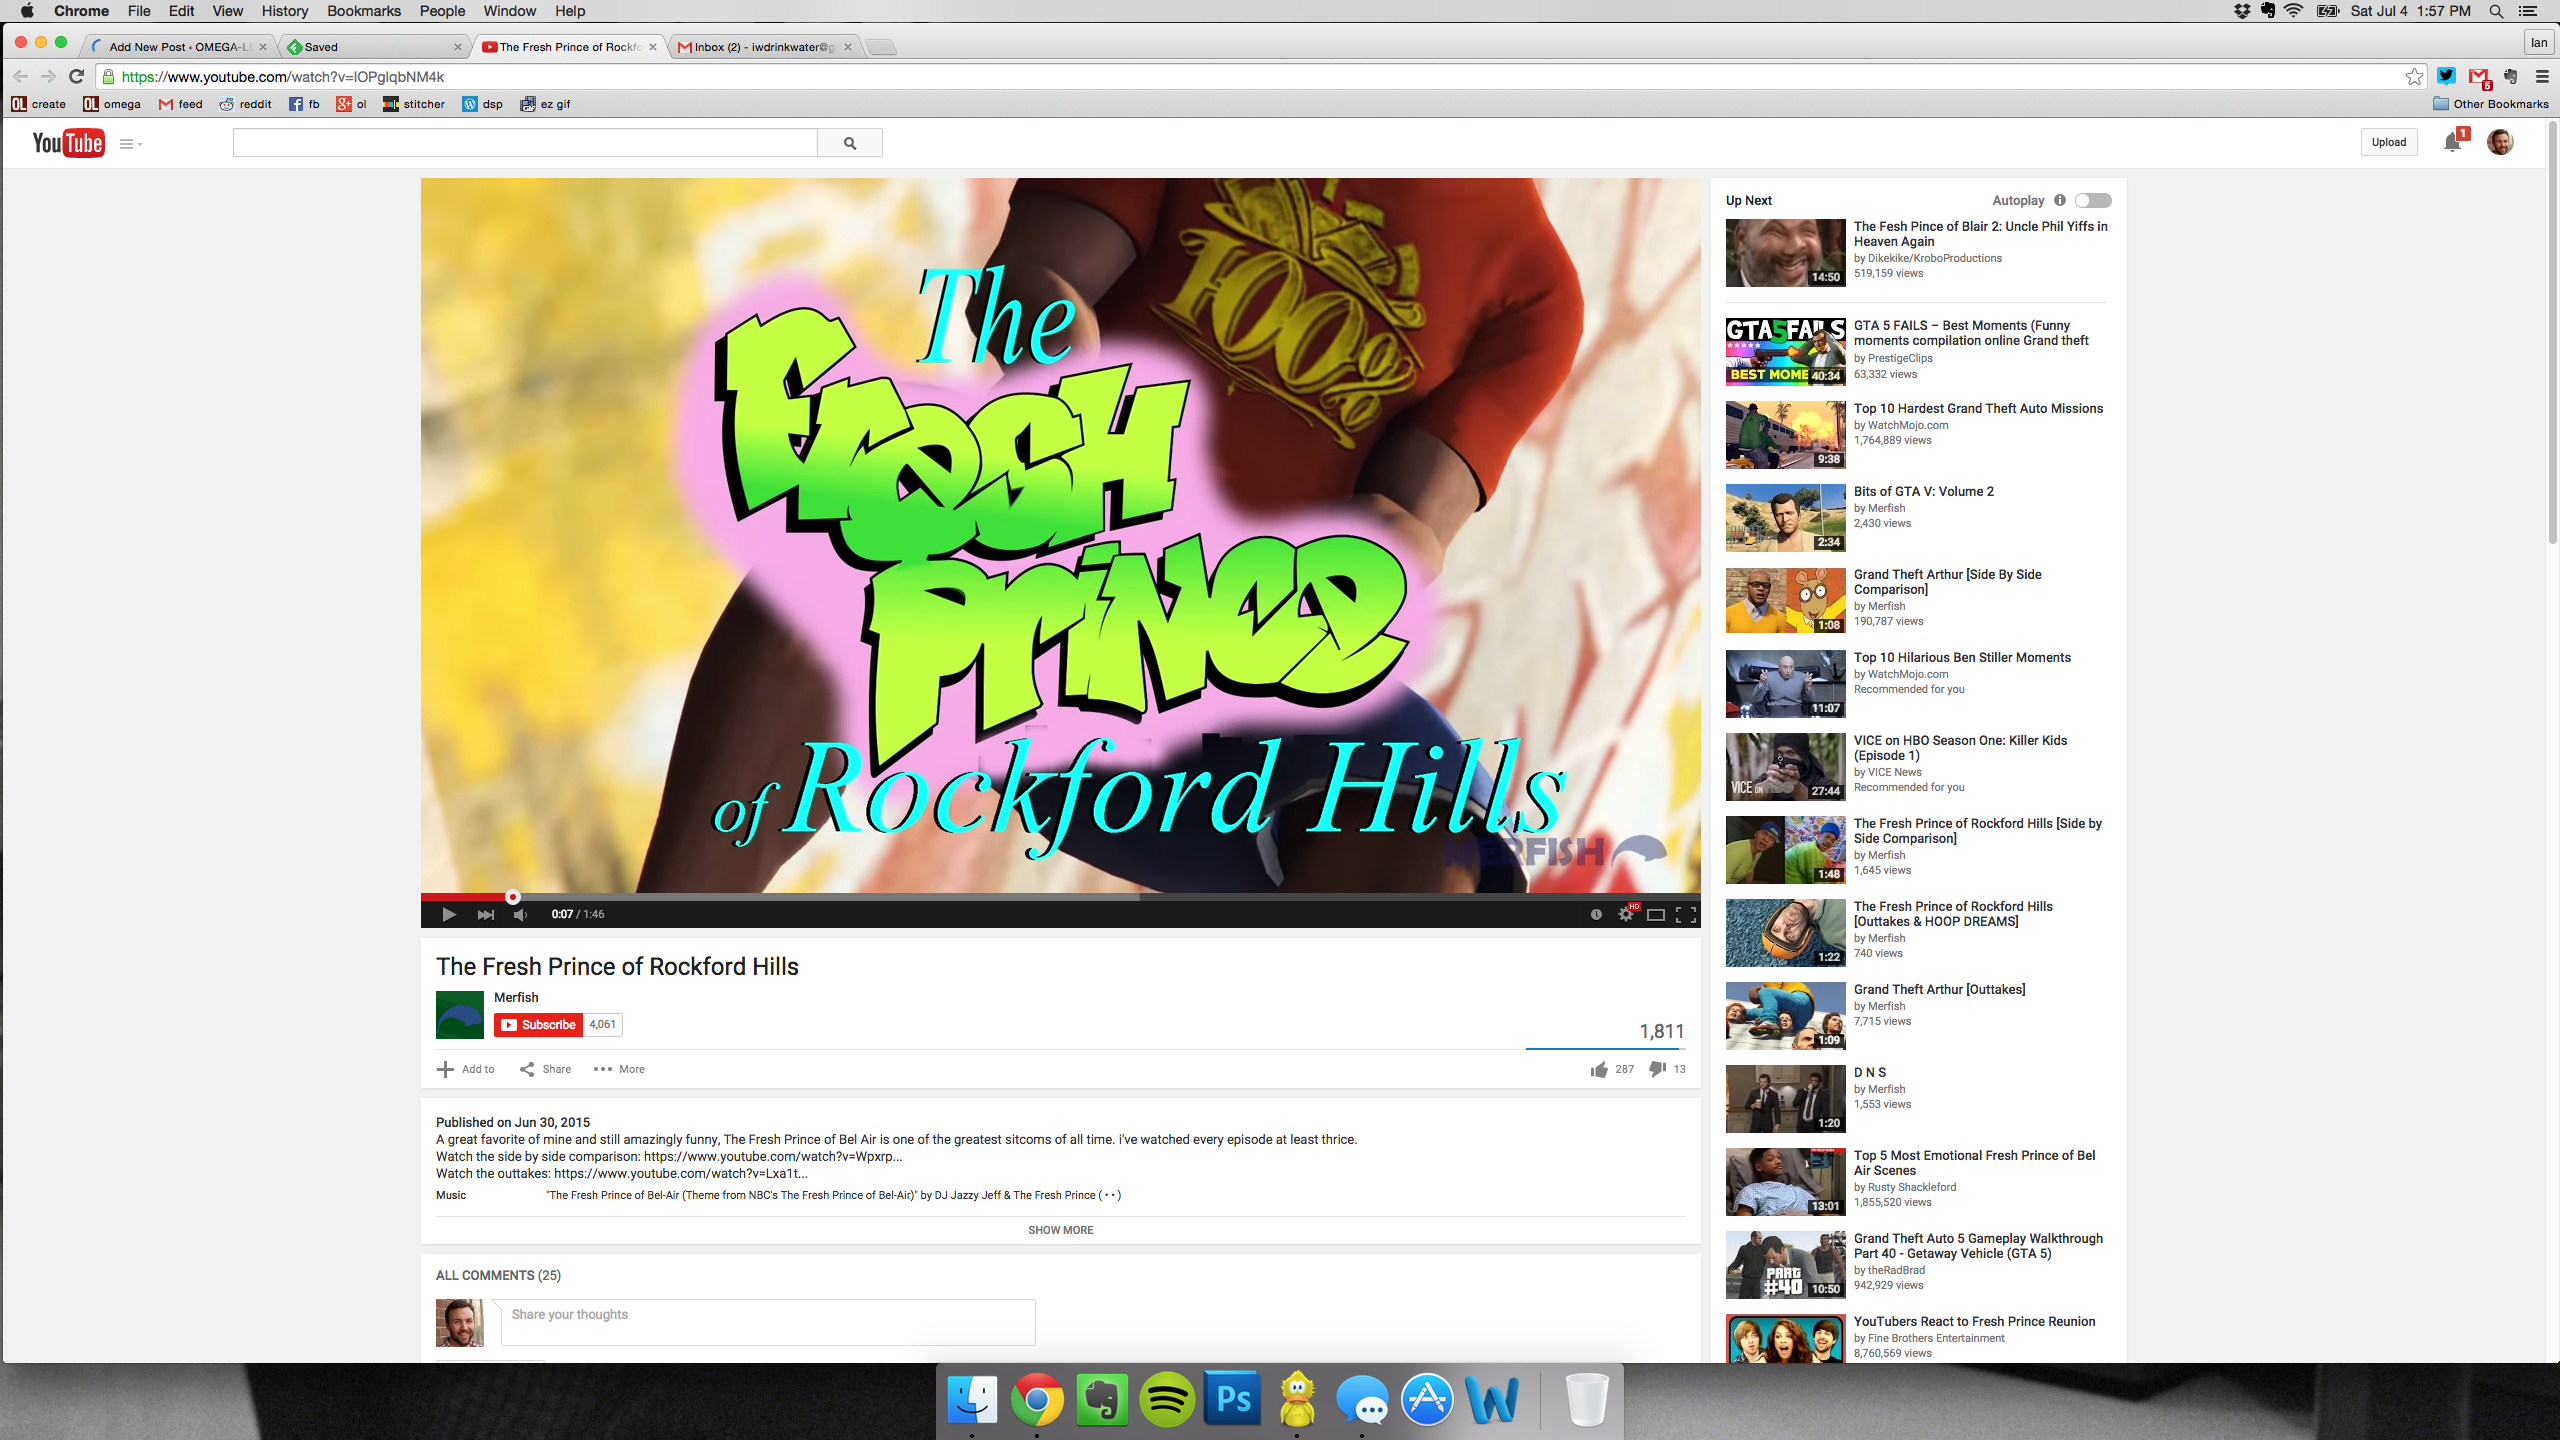The width and height of the screenshot is (2560, 1440).
Task: Click Add to under the video
Action: [x=466, y=1069]
